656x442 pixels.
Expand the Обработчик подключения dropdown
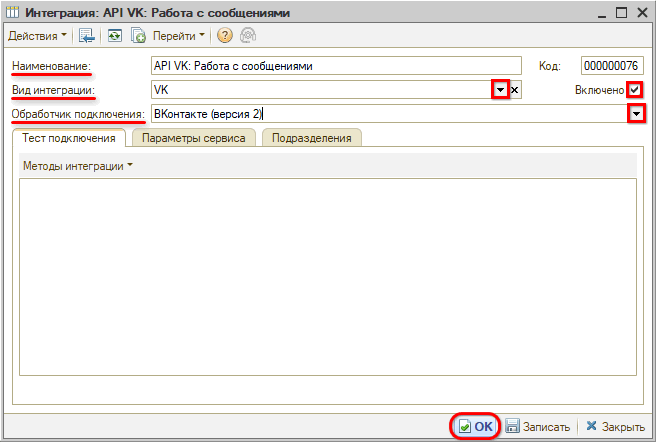click(636, 114)
